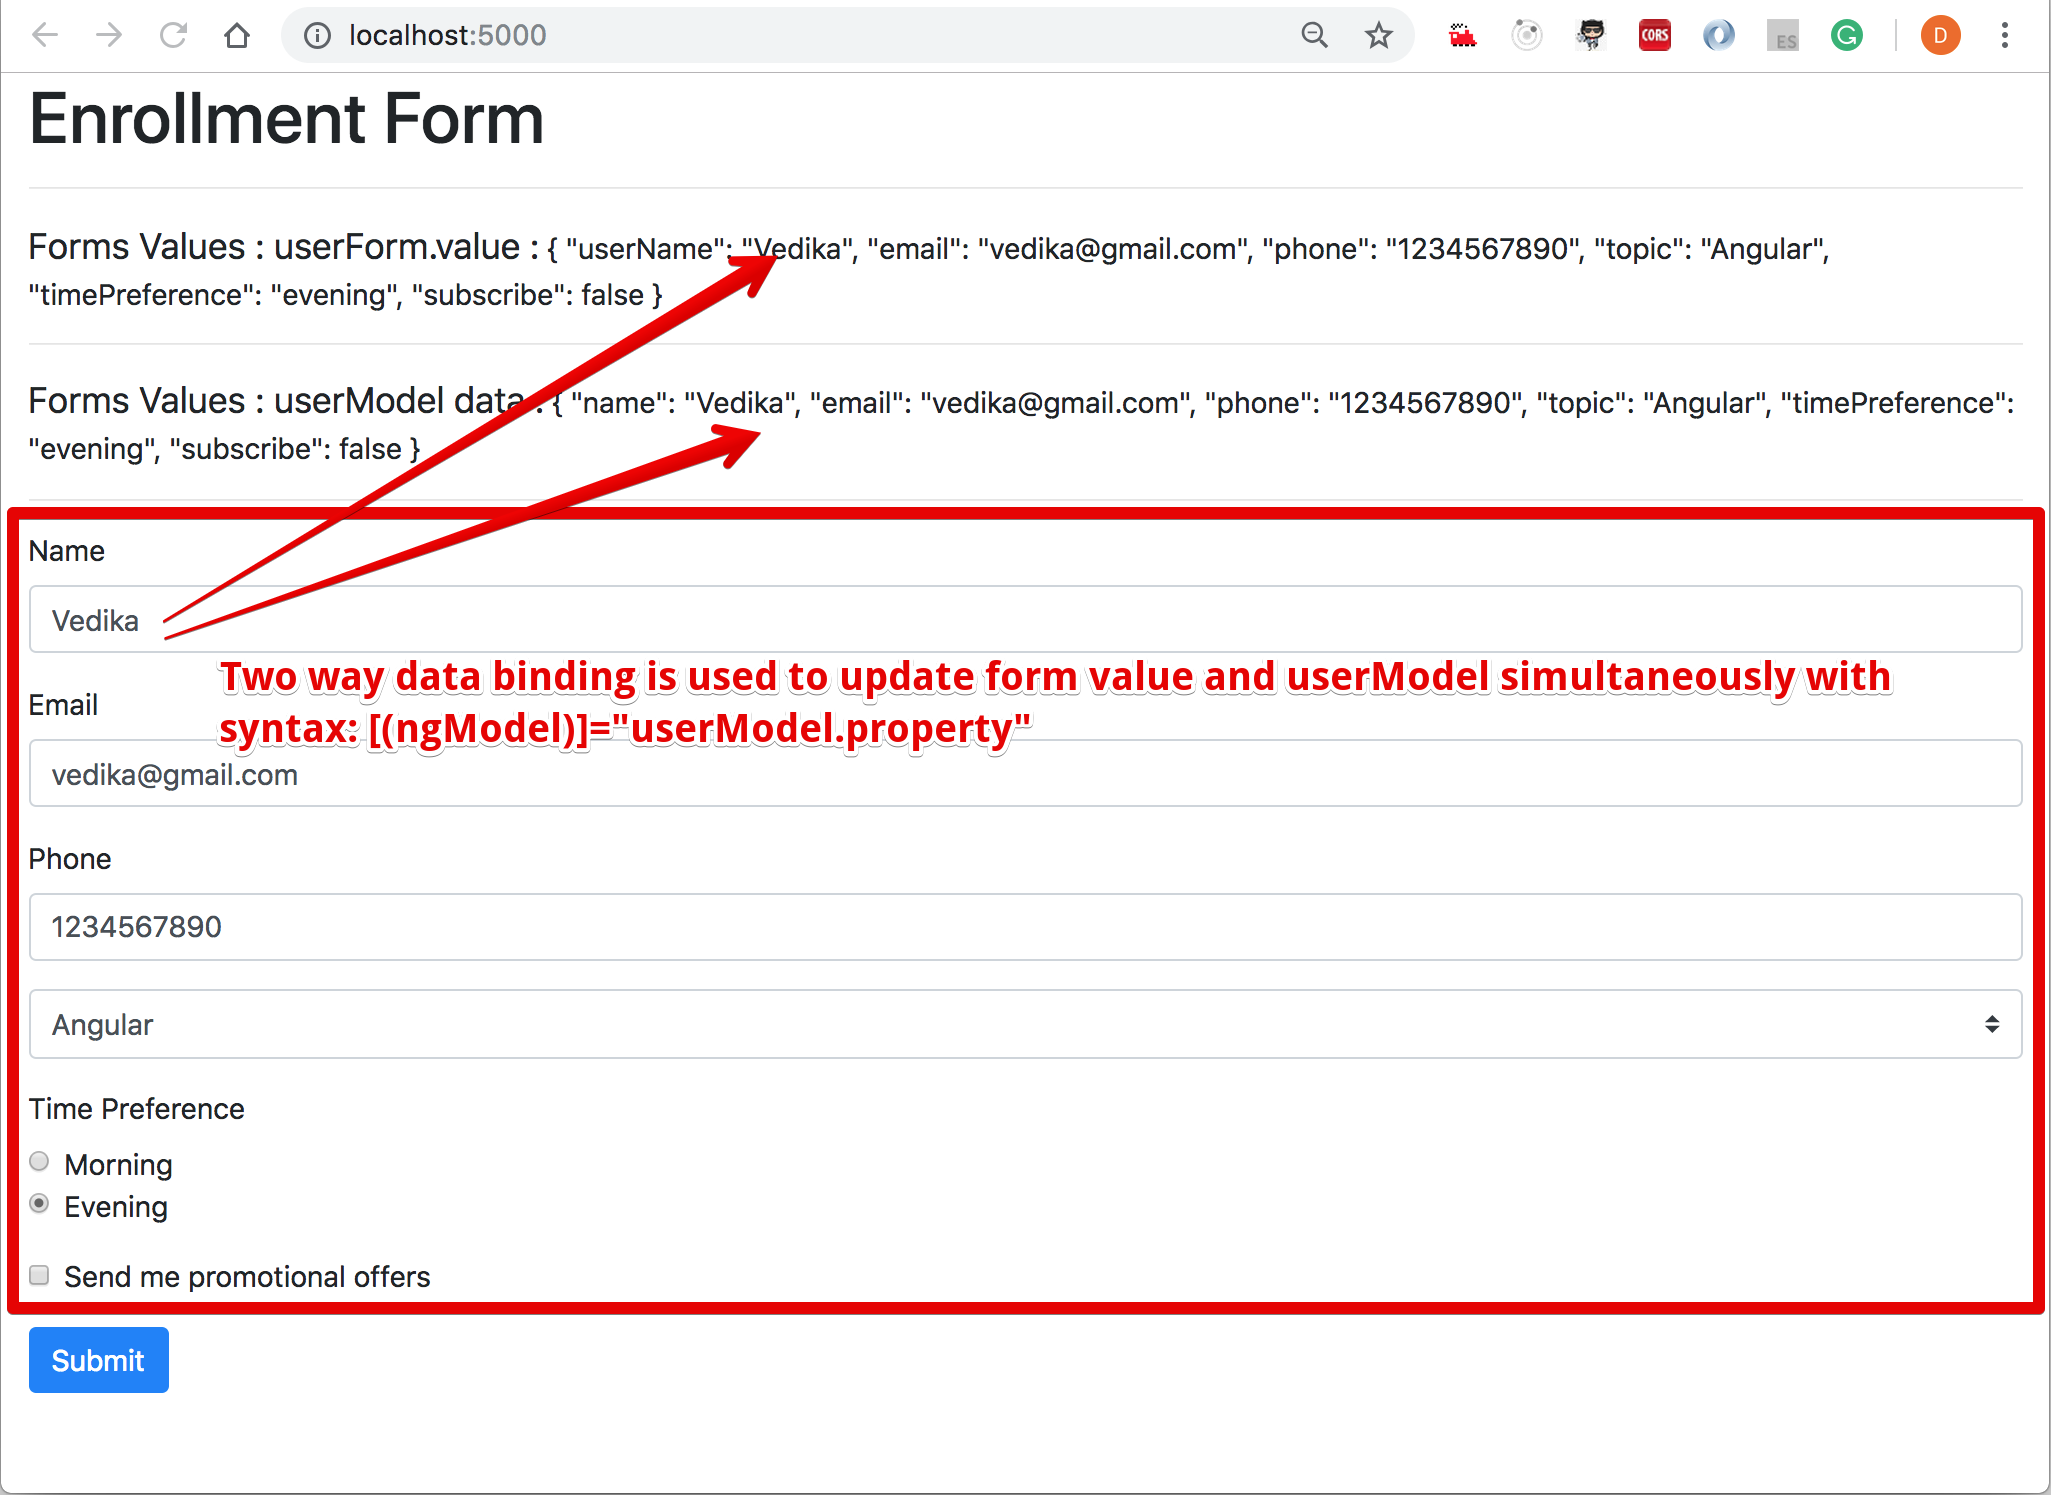Open the Octocat GitHub extension icon
Viewport: 2051px width, 1495px height.
[x=1590, y=36]
